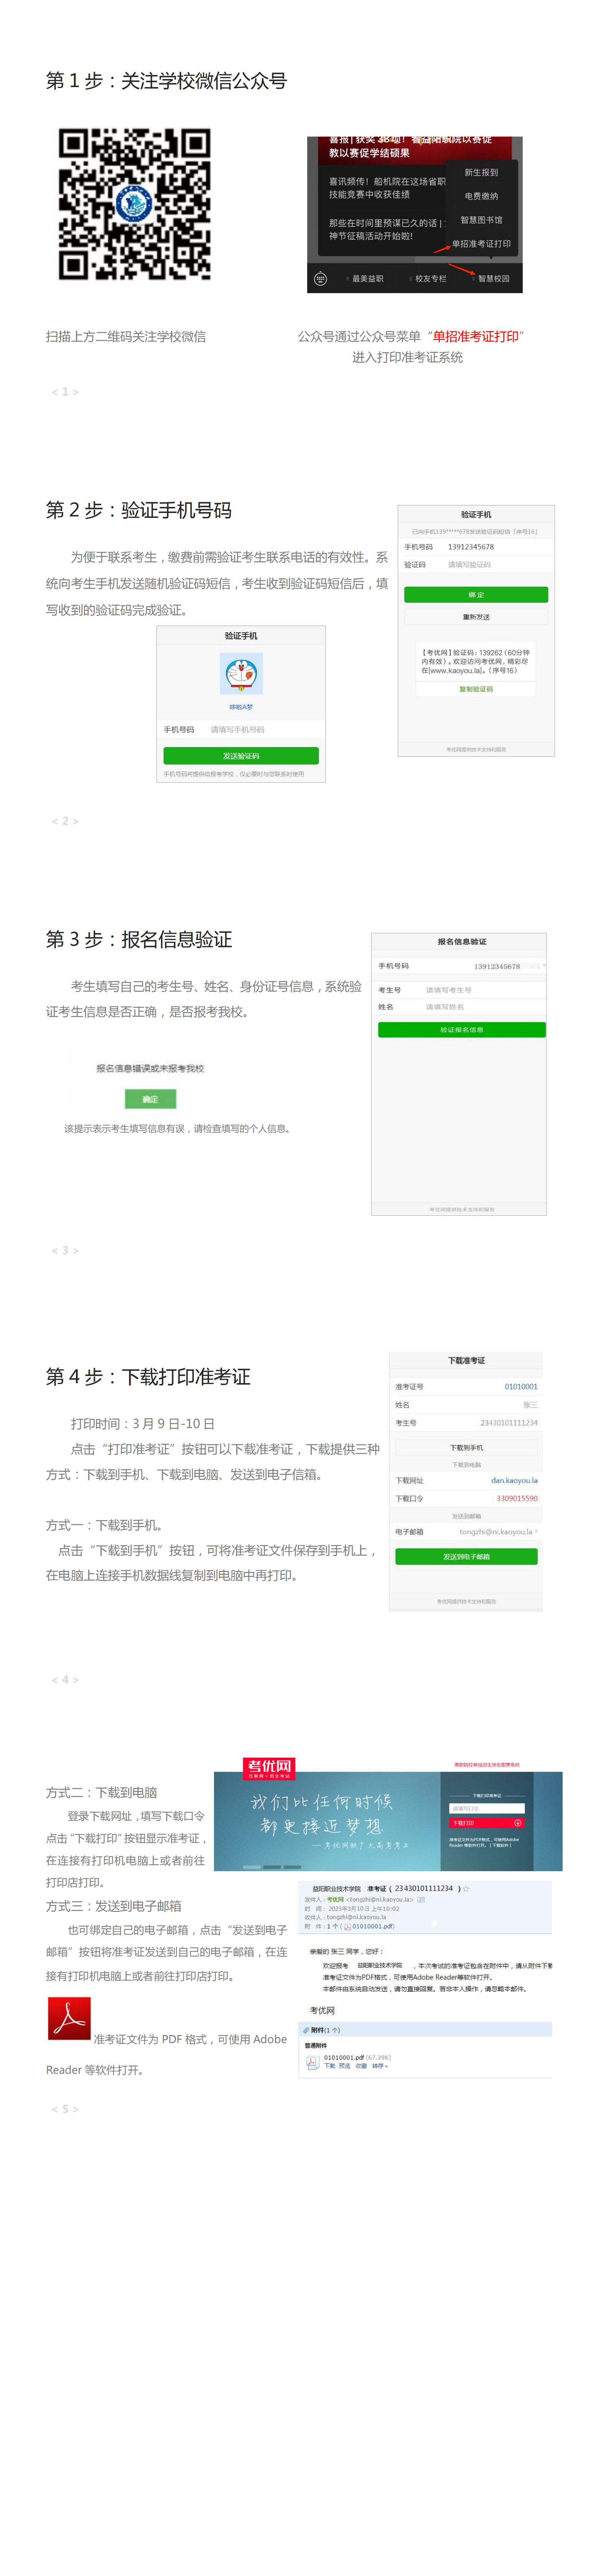Click the 第 4 步：下载打印准考证 heading

click(x=148, y=1377)
